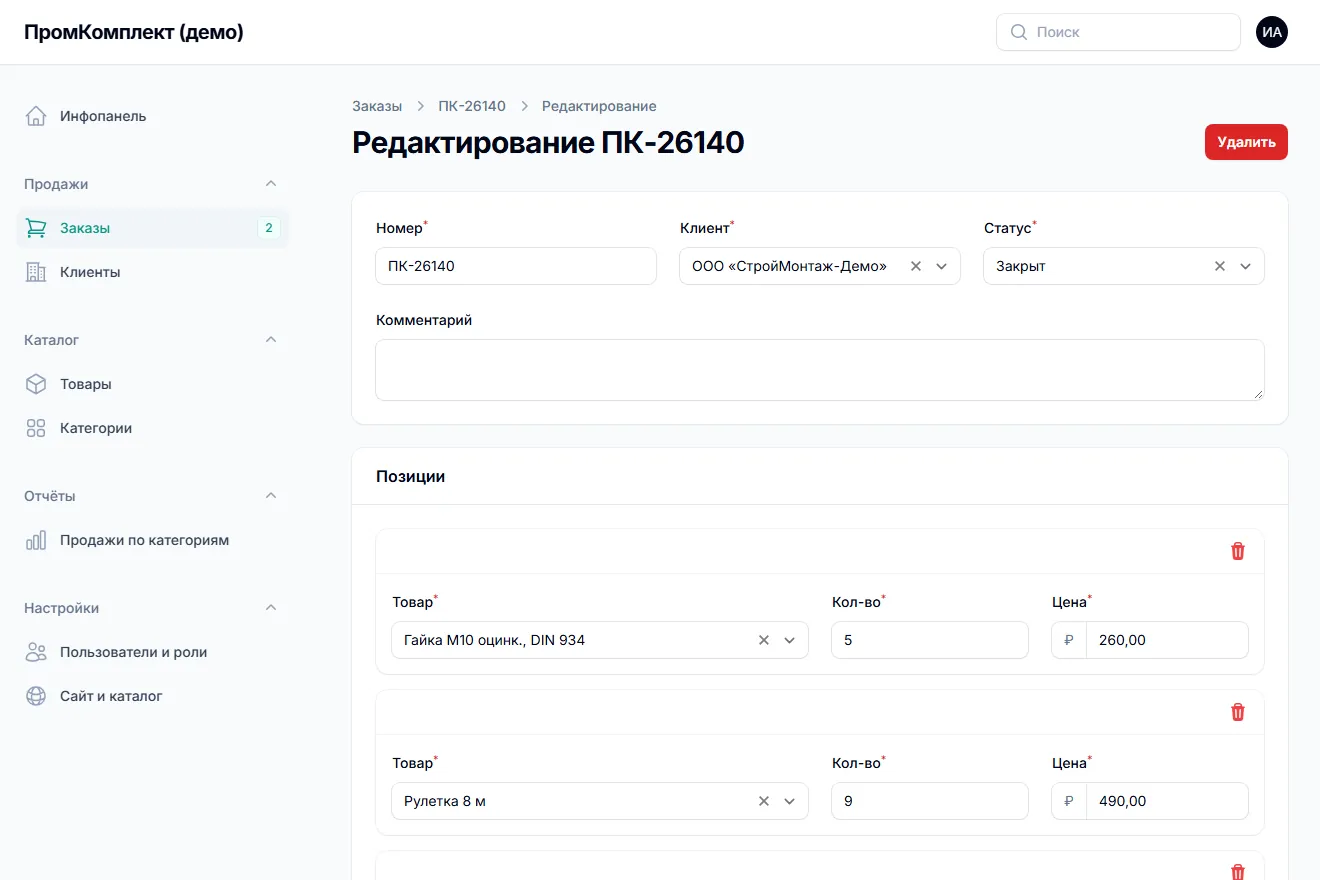Open the Клиент dropdown list
This screenshot has height=880, width=1320.
(941, 266)
